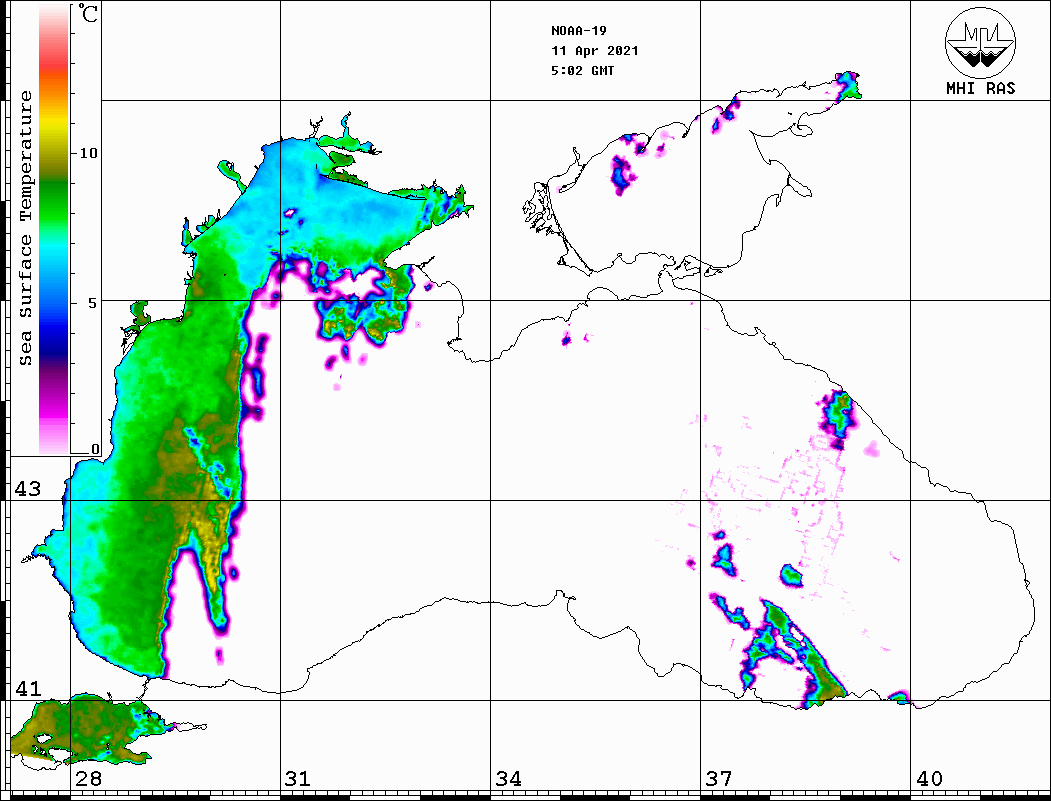Click the time 5:02 GMT

point(582,70)
